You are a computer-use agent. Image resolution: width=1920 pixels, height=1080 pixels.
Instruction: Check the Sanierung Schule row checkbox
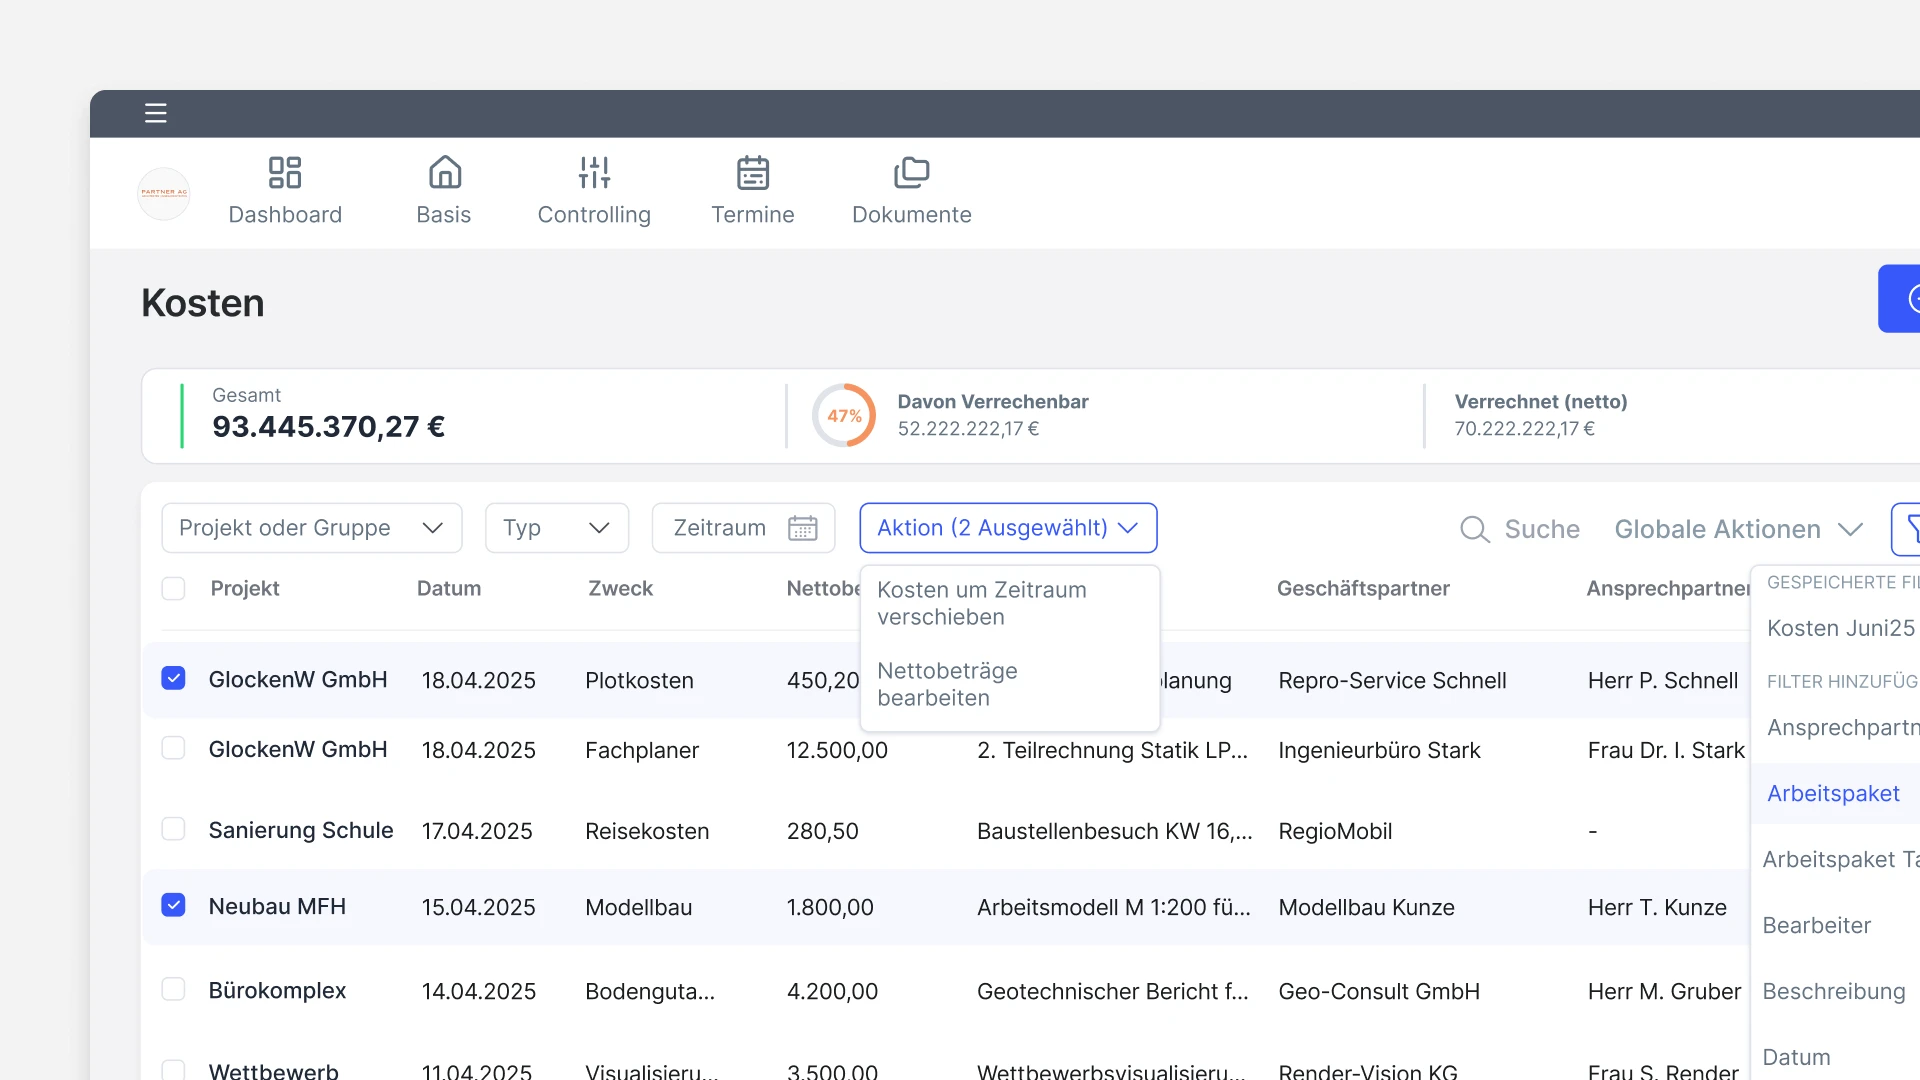point(173,830)
